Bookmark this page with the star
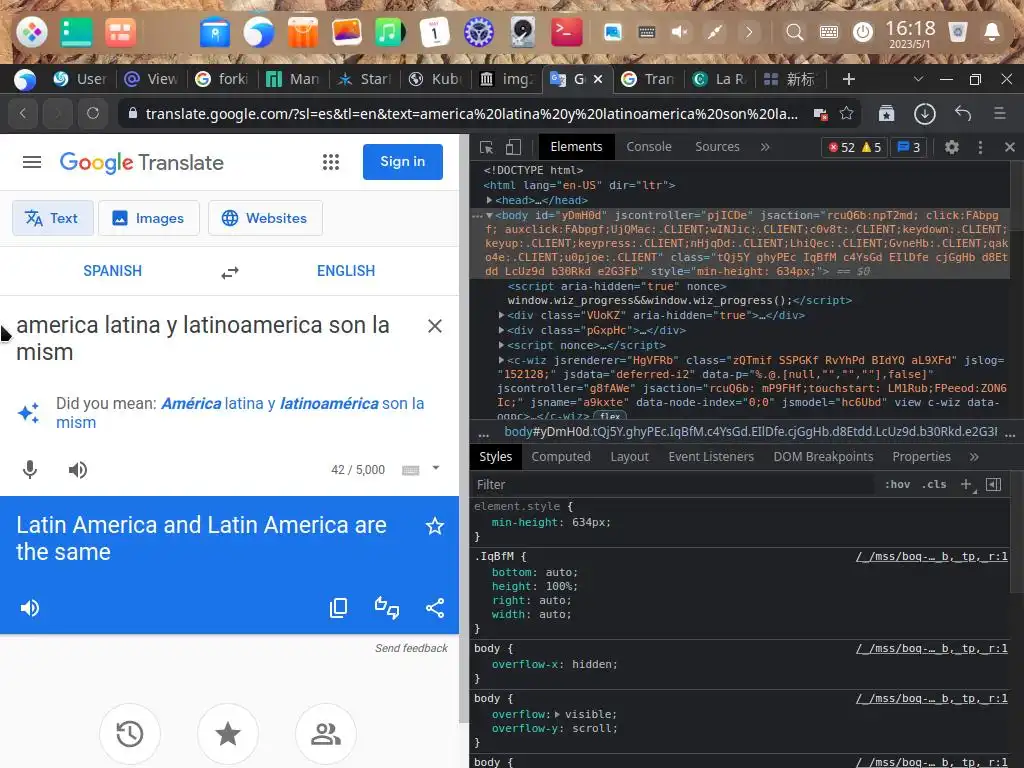The width and height of the screenshot is (1024, 768). tap(846, 113)
